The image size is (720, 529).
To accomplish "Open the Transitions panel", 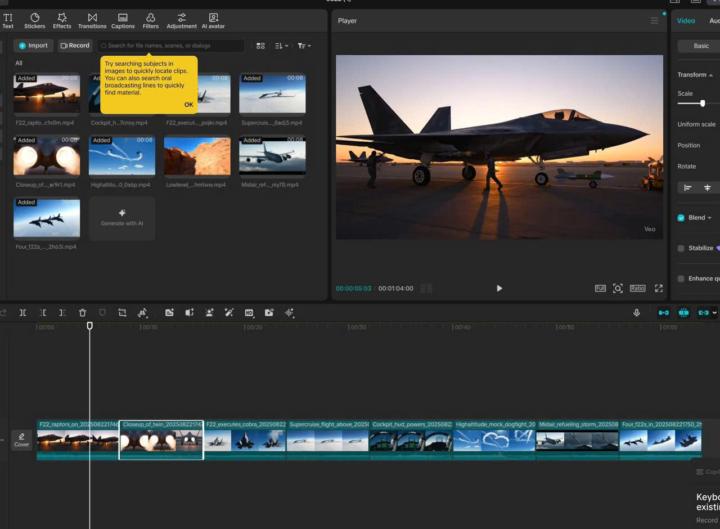I will coord(92,20).
